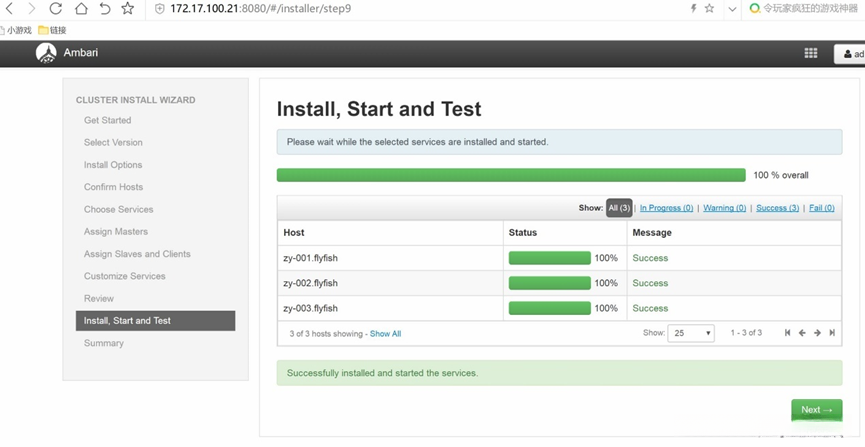
Task: Expand the admin user dropdown
Action: (850, 54)
